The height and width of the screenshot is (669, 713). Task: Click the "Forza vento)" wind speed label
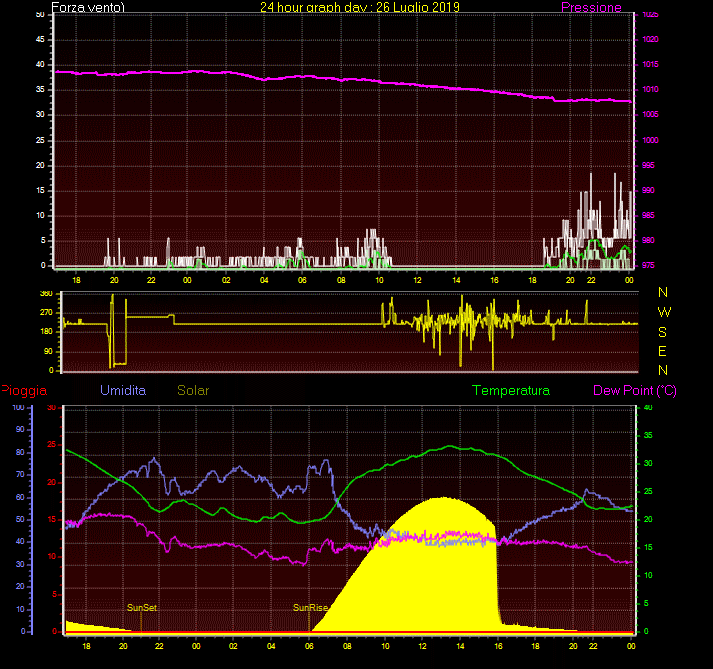point(88,7)
